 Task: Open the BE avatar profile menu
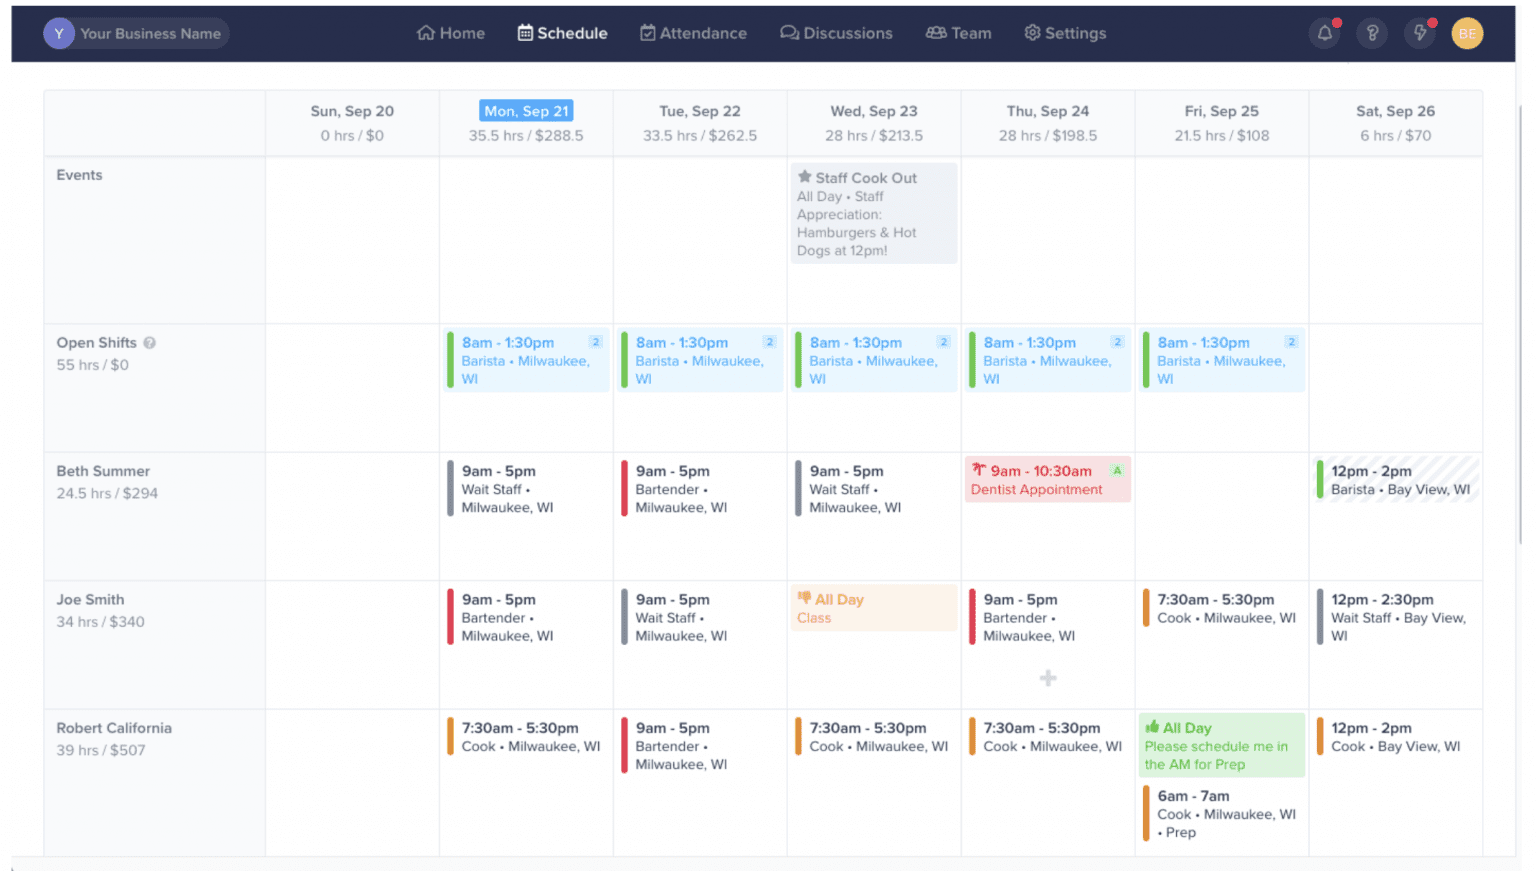point(1467,33)
